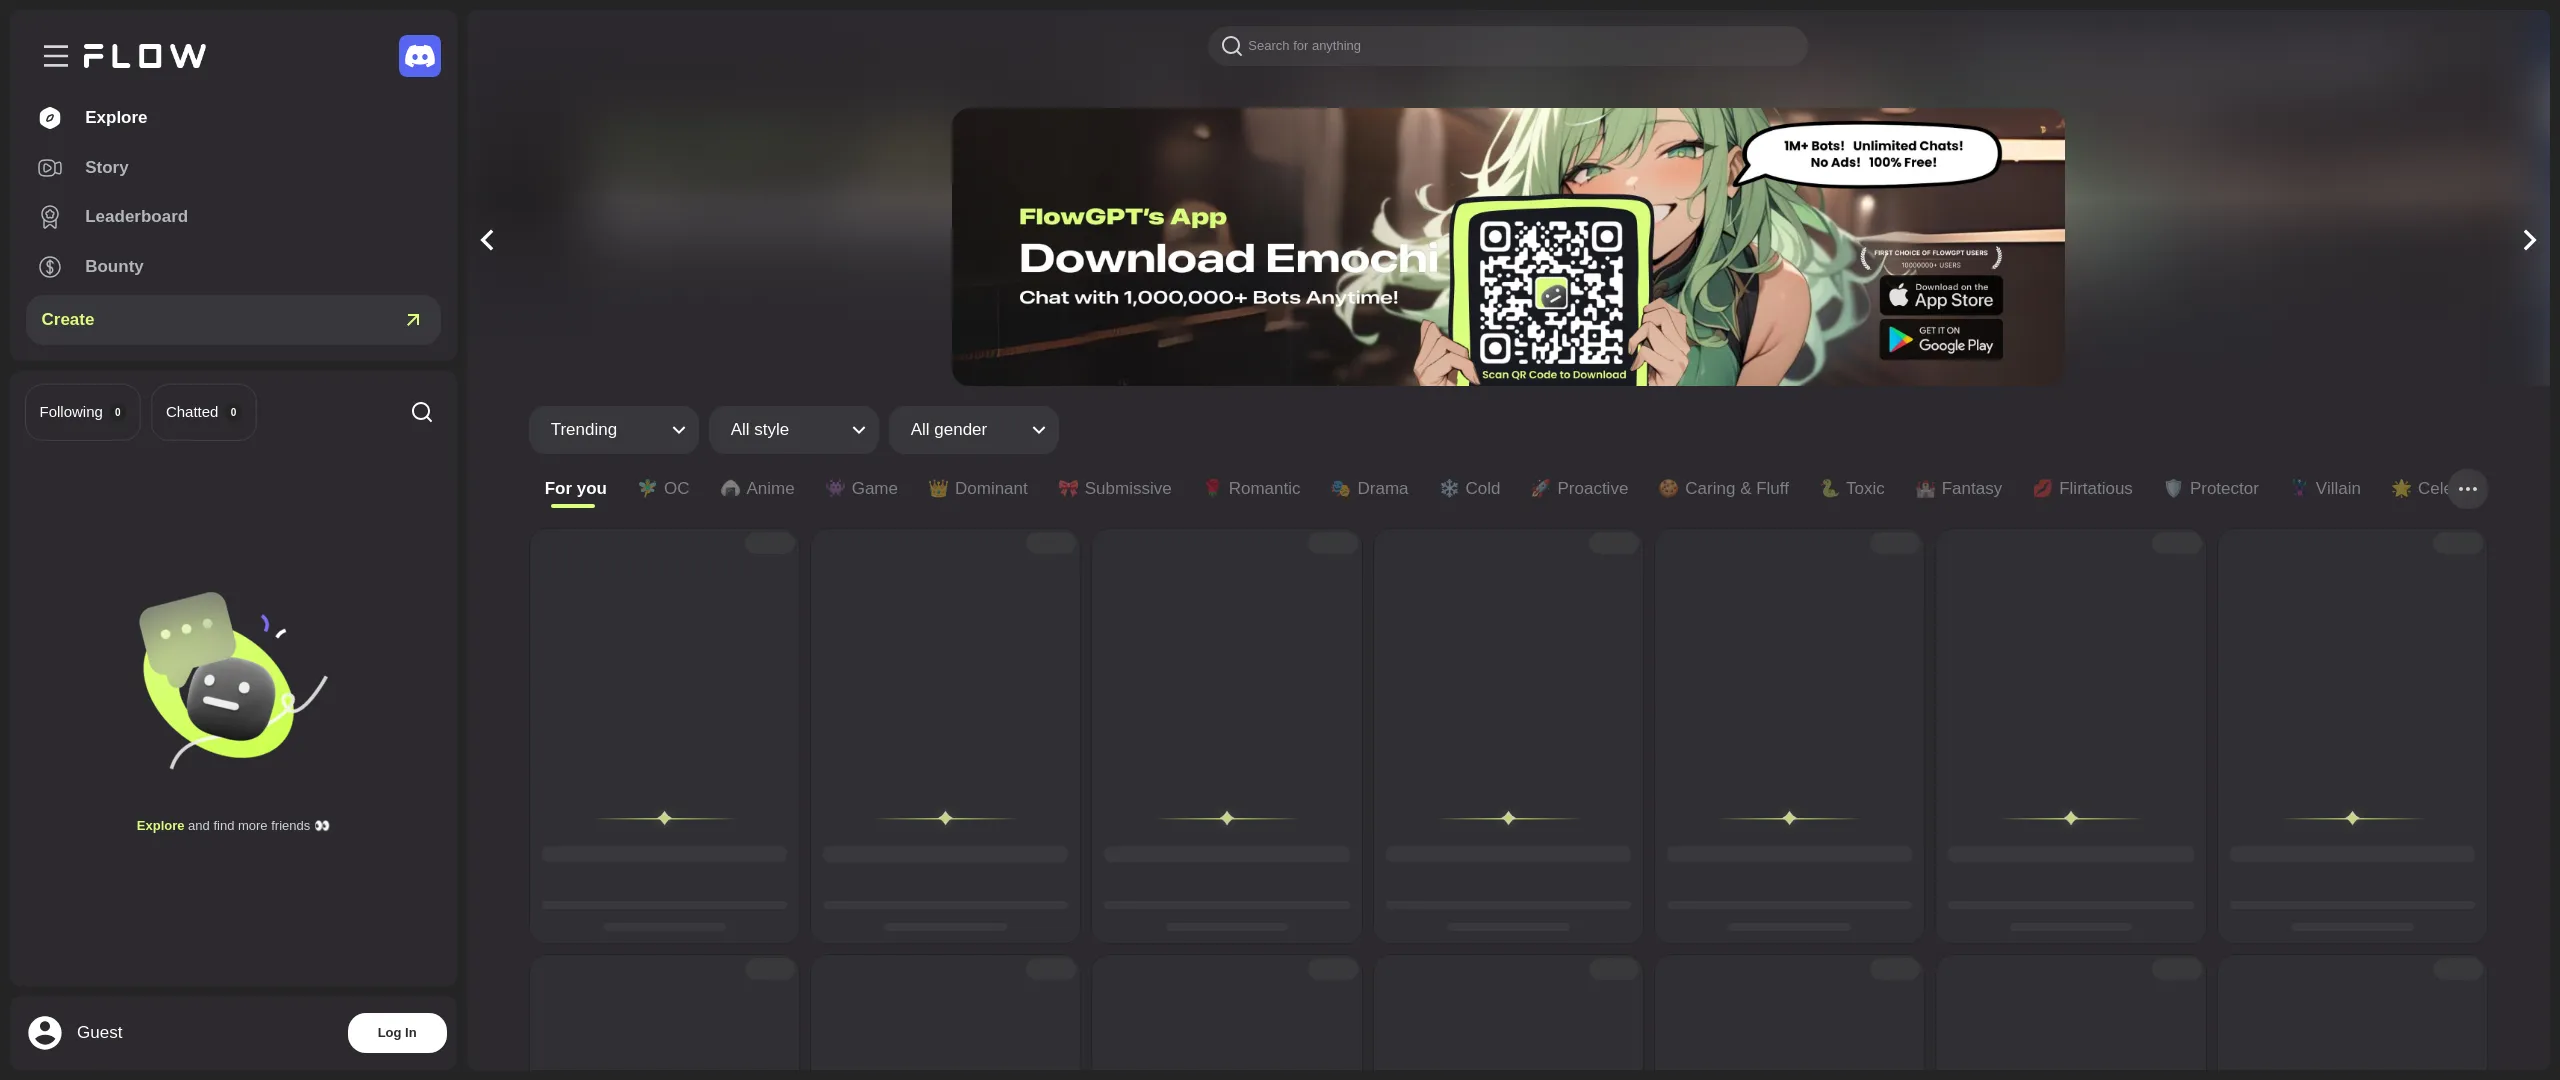Open the hamburger menu next to FLOW logo
This screenshot has width=2560, height=1080.
(x=56, y=56)
